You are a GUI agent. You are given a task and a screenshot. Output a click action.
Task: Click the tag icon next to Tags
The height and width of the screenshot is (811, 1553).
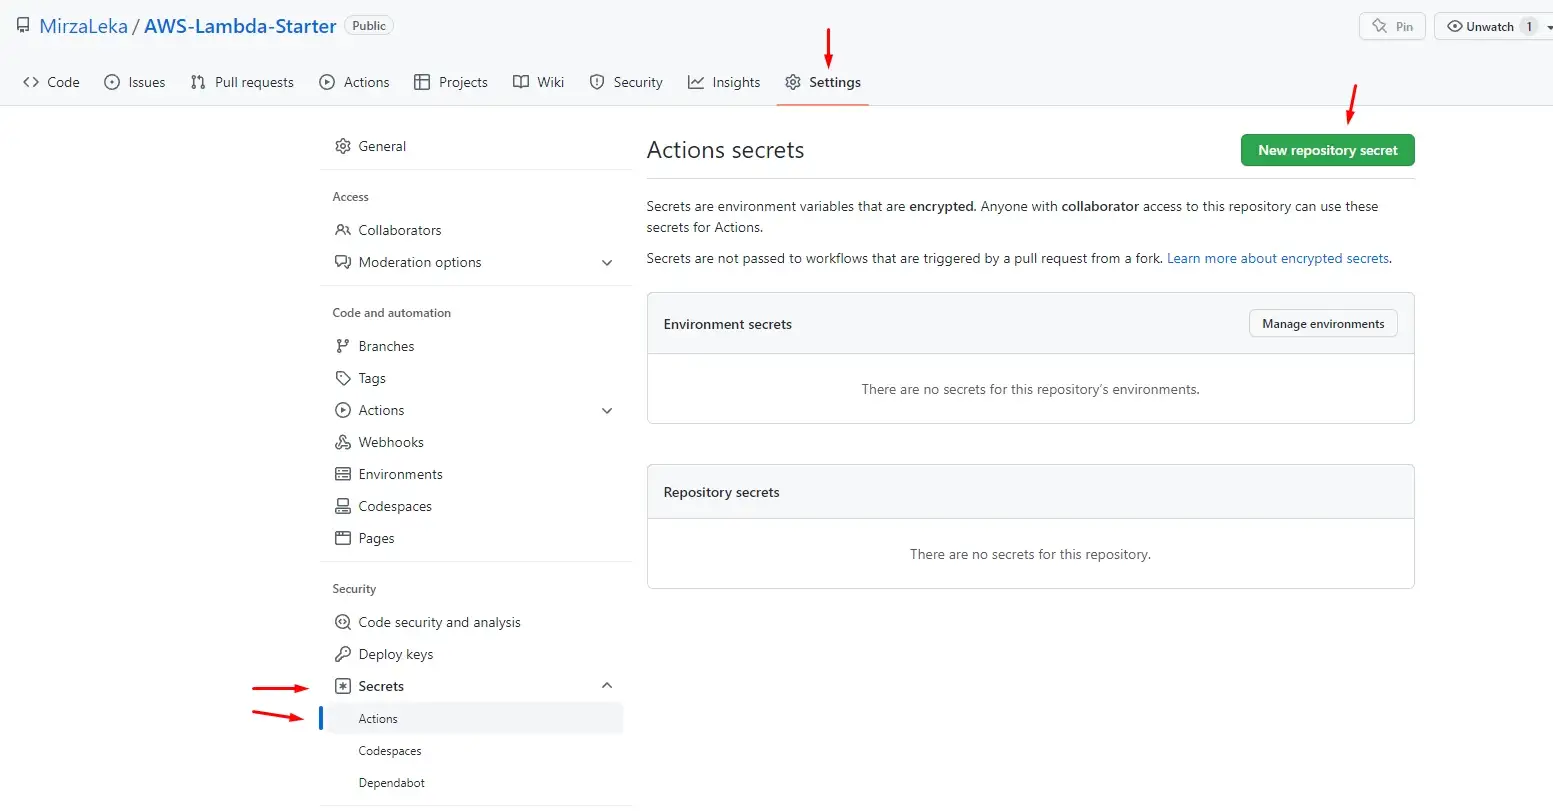(x=343, y=378)
